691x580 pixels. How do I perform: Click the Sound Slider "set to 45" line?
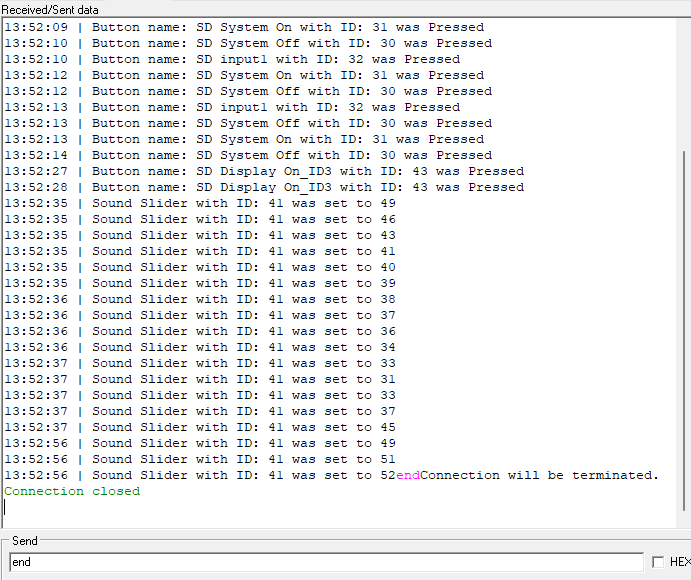point(200,427)
